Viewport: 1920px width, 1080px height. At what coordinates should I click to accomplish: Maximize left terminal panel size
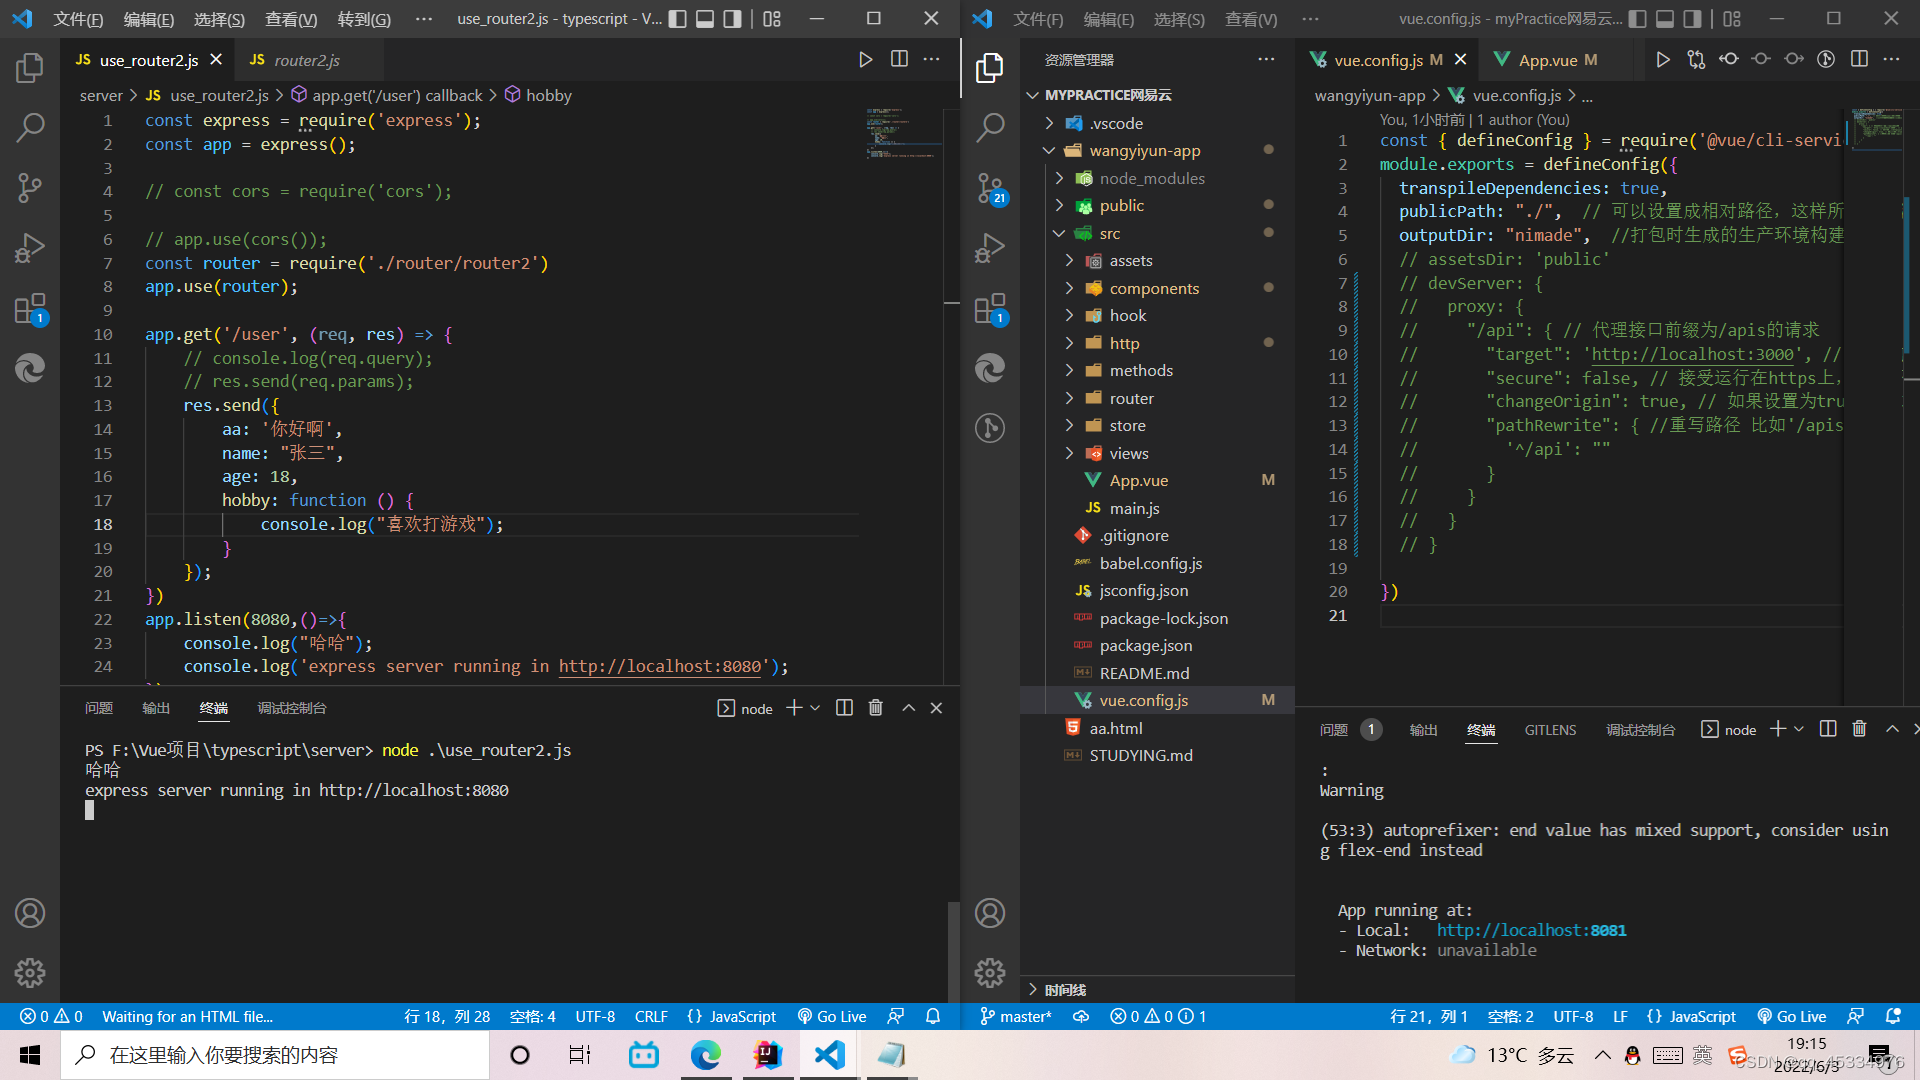[908, 708]
